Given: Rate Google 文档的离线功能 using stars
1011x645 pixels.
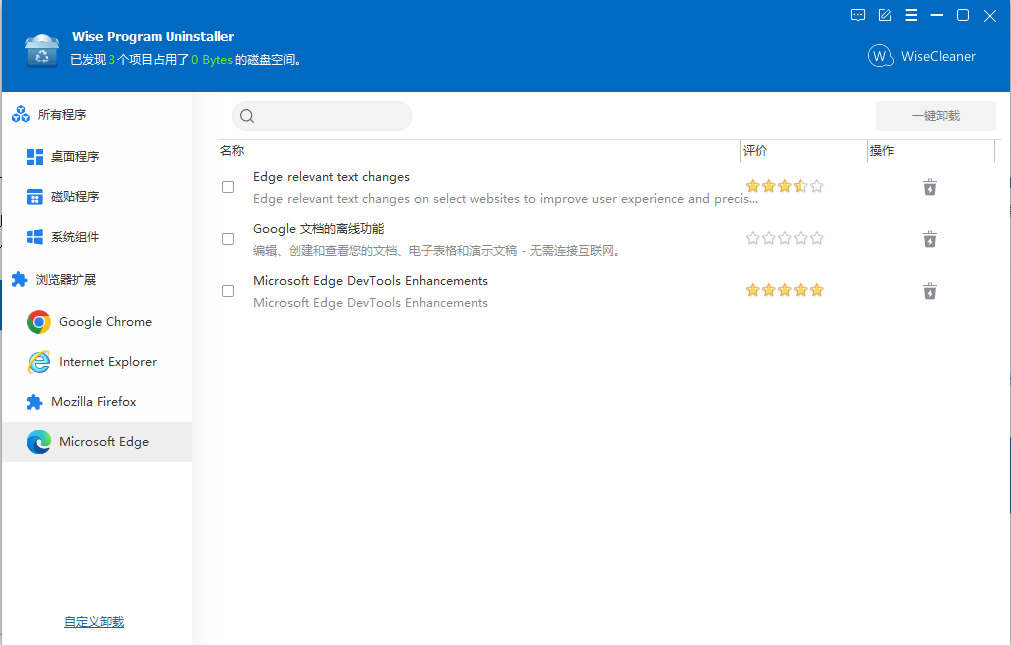Looking at the screenshot, I should [785, 238].
